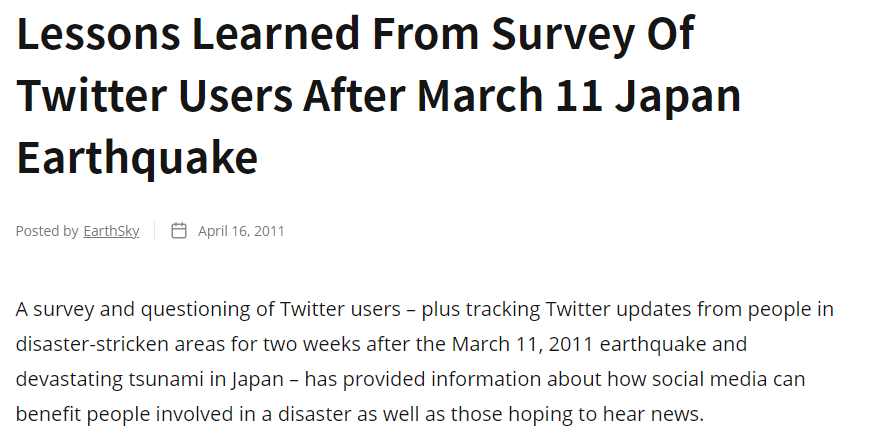This screenshot has width=883, height=448.
Task: Click the "Posted by" label
Action: tap(47, 231)
